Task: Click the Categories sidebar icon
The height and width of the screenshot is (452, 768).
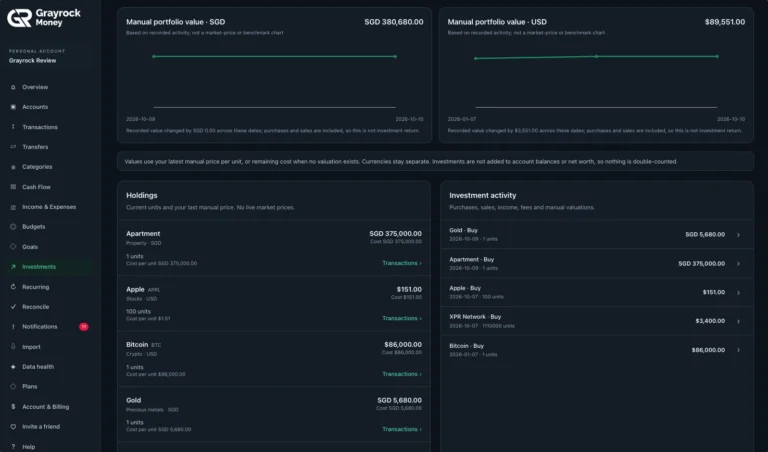Action: coord(13,167)
